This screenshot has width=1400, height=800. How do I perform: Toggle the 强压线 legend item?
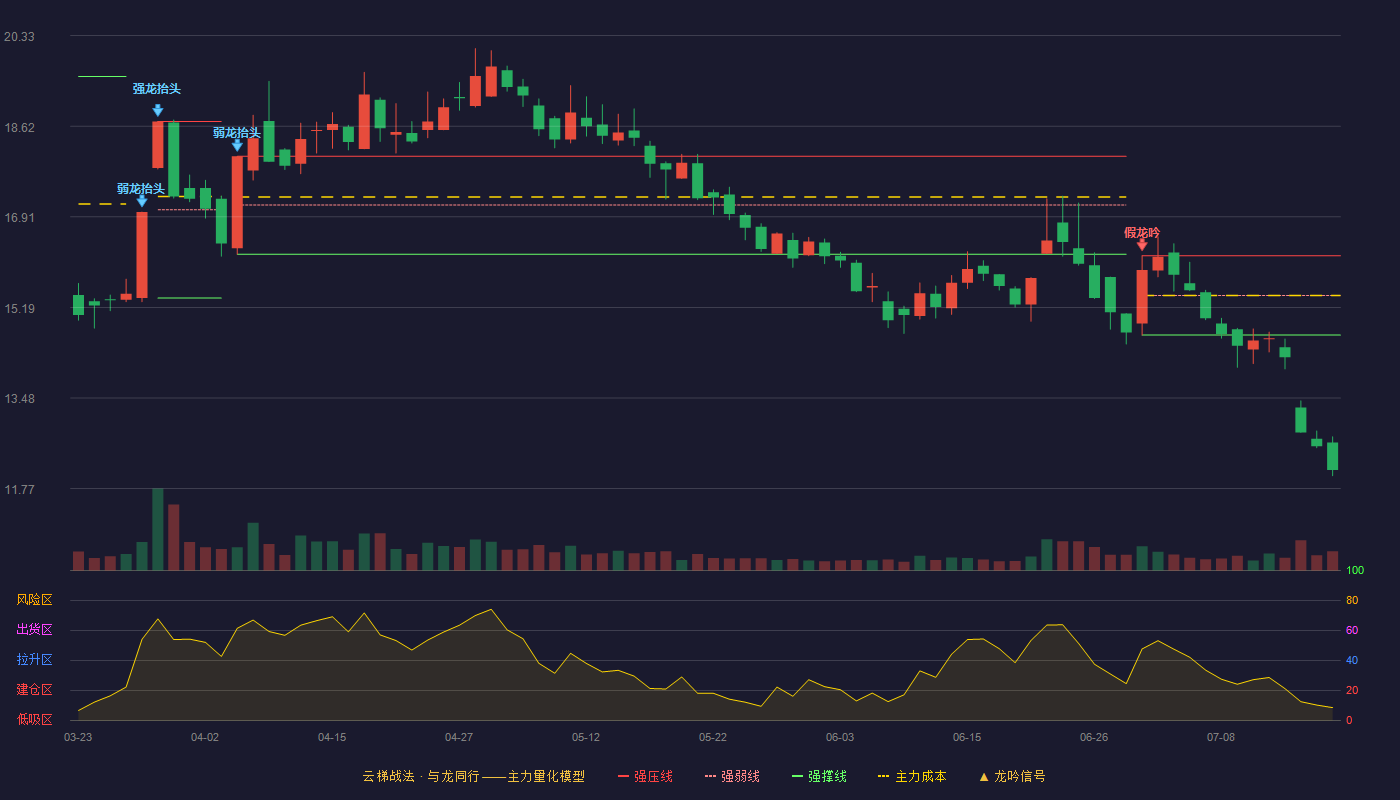click(x=645, y=776)
